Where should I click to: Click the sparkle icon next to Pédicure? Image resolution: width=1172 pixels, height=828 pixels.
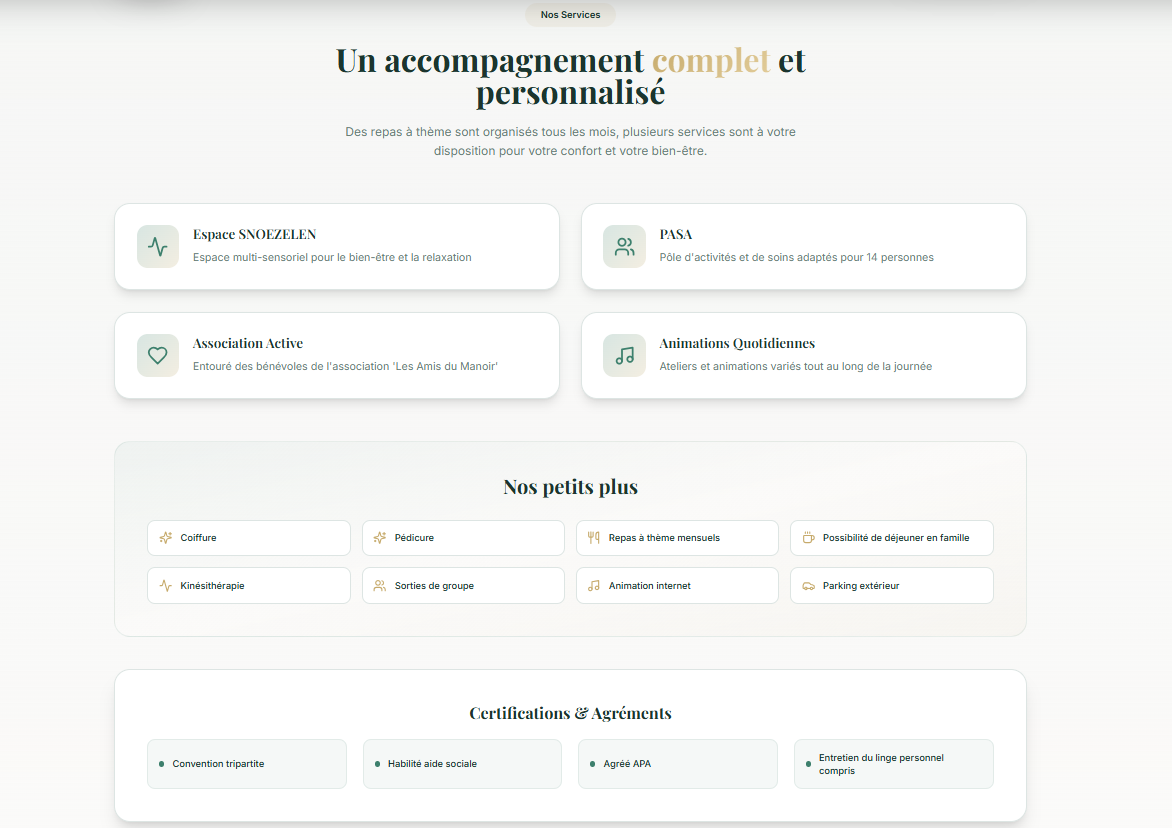coord(379,537)
